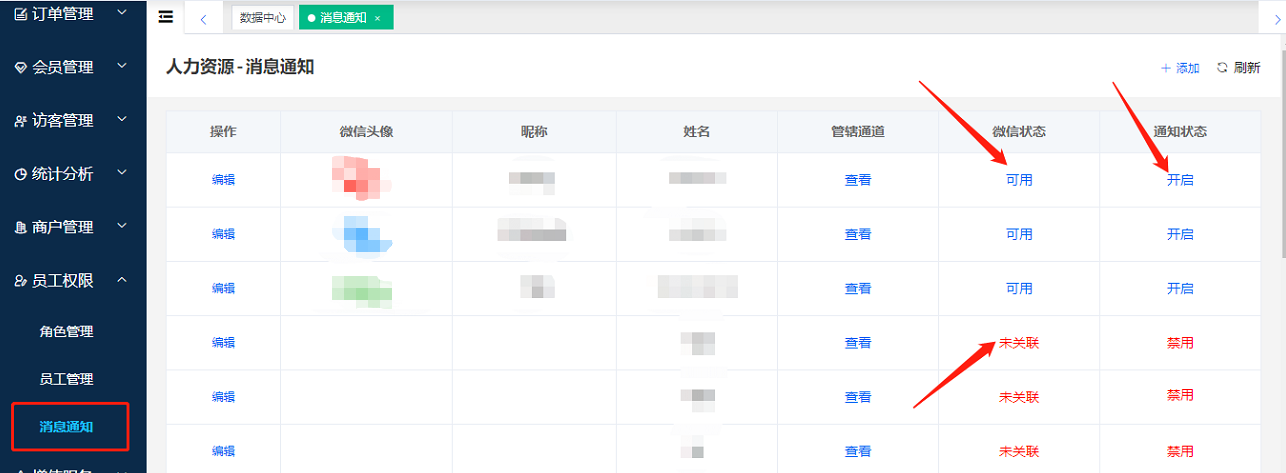This screenshot has height=473, width=1286.
Task: Click the right tab scroll arrow
Action: click(1275, 18)
